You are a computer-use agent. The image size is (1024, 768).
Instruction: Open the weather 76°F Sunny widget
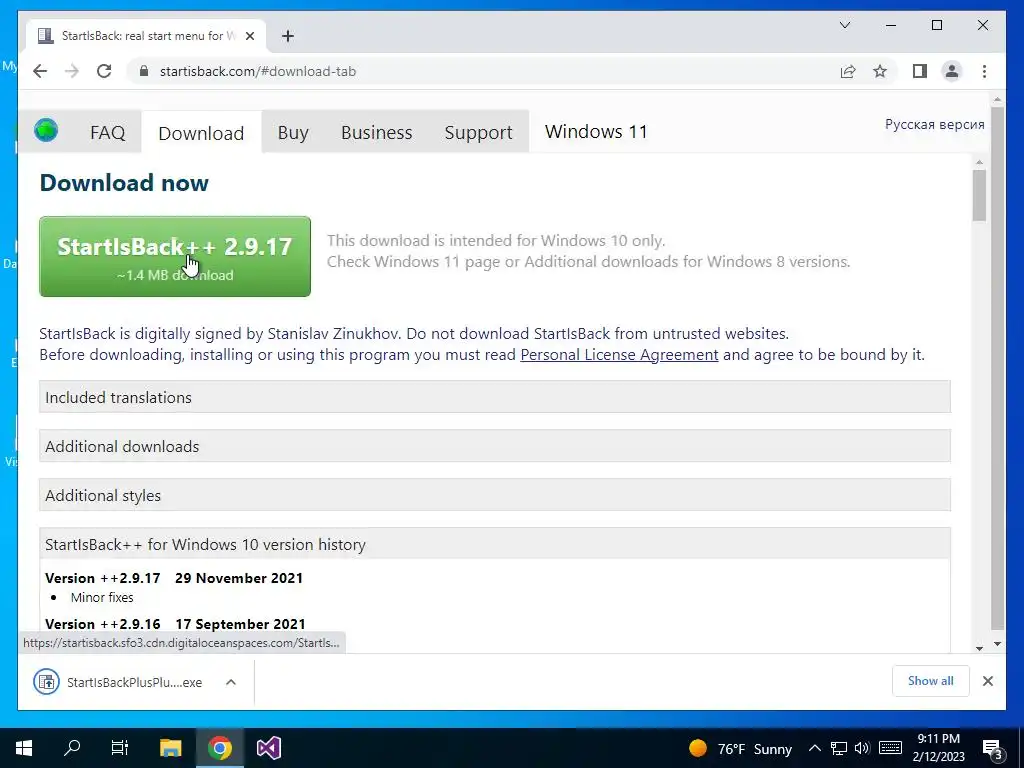(740, 748)
